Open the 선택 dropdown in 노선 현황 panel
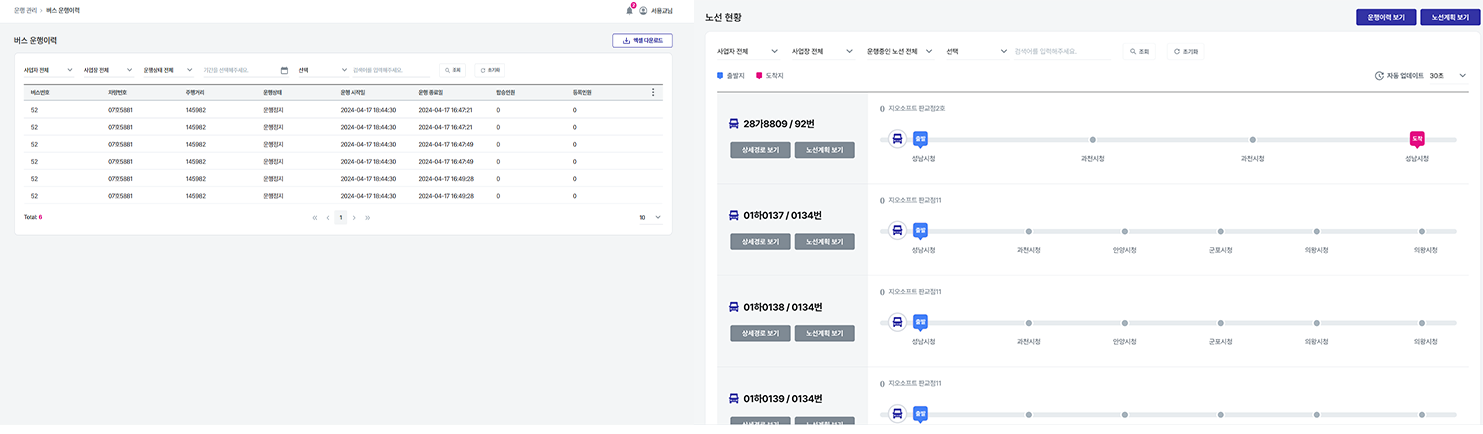 pos(976,51)
